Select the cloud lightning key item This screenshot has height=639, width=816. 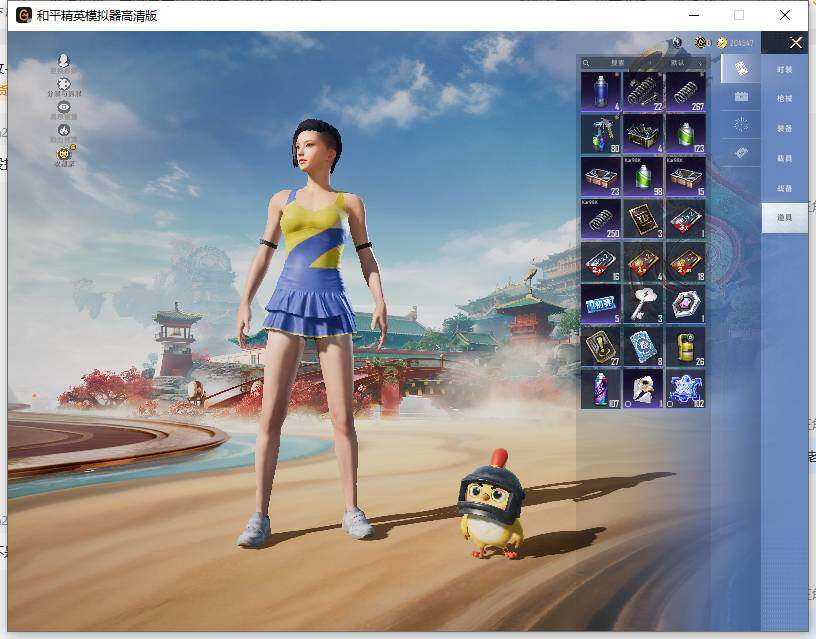643,304
